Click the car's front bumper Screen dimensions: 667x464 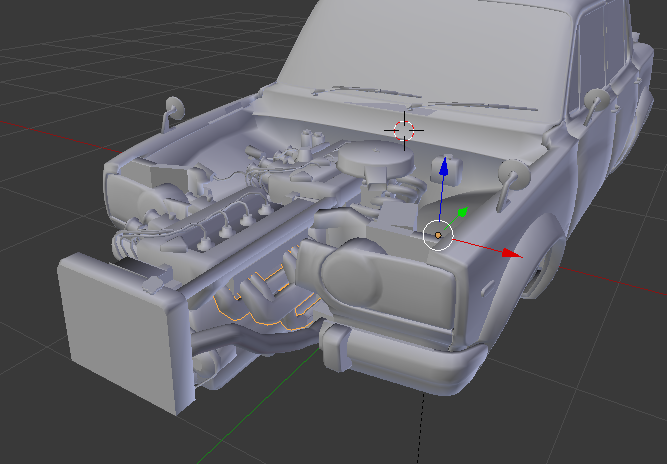click(402, 360)
